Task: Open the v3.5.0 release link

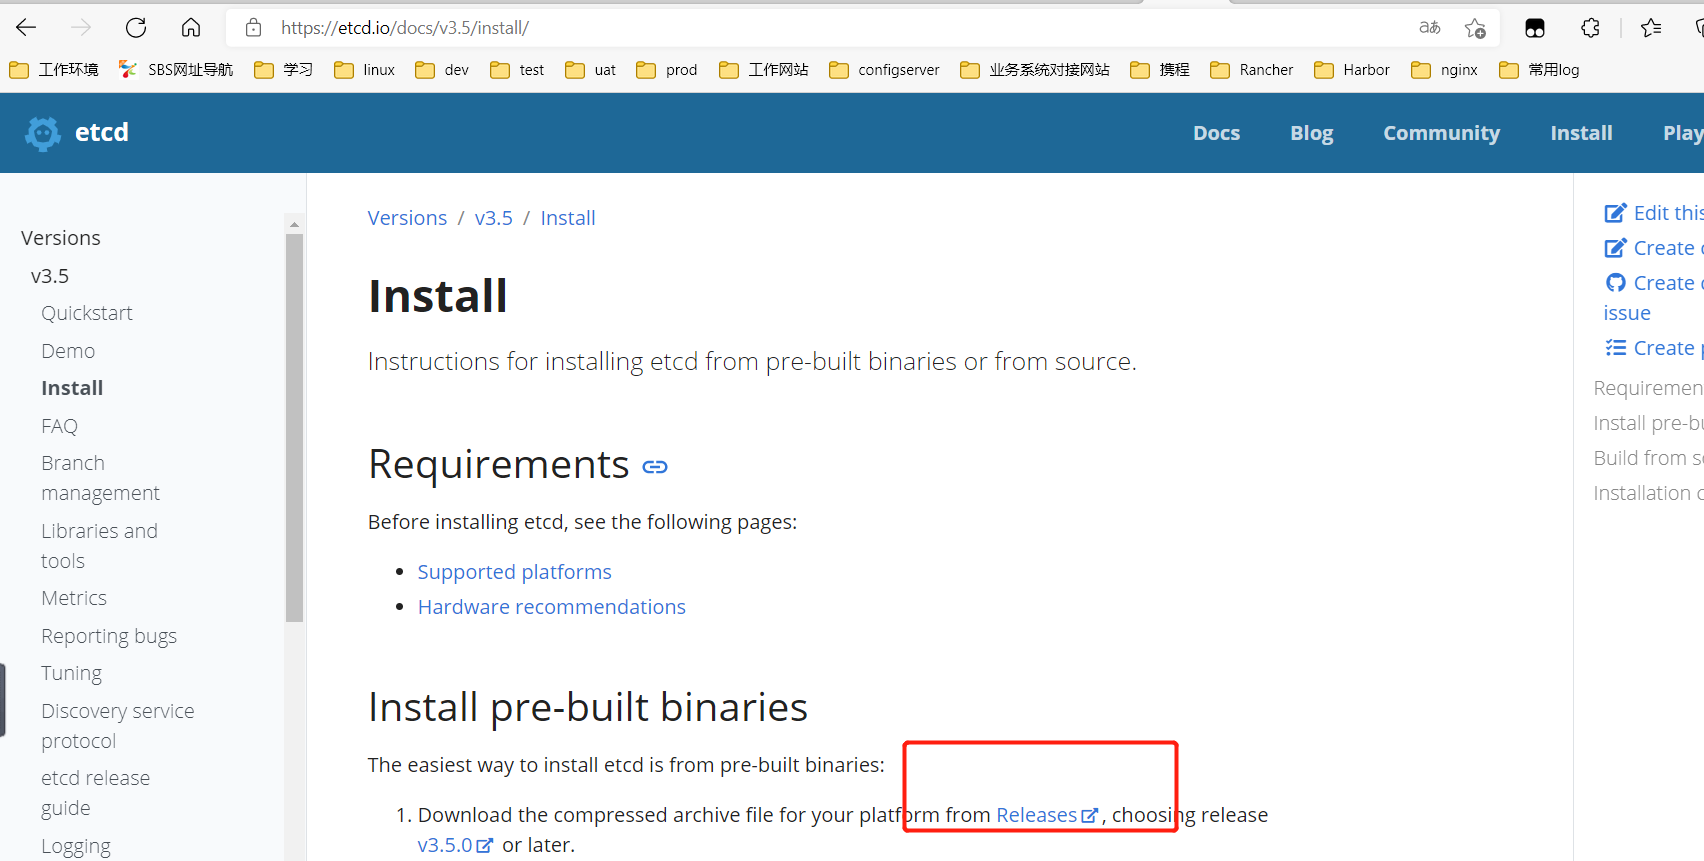Action: pyautogui.click(x=455, y=845)
